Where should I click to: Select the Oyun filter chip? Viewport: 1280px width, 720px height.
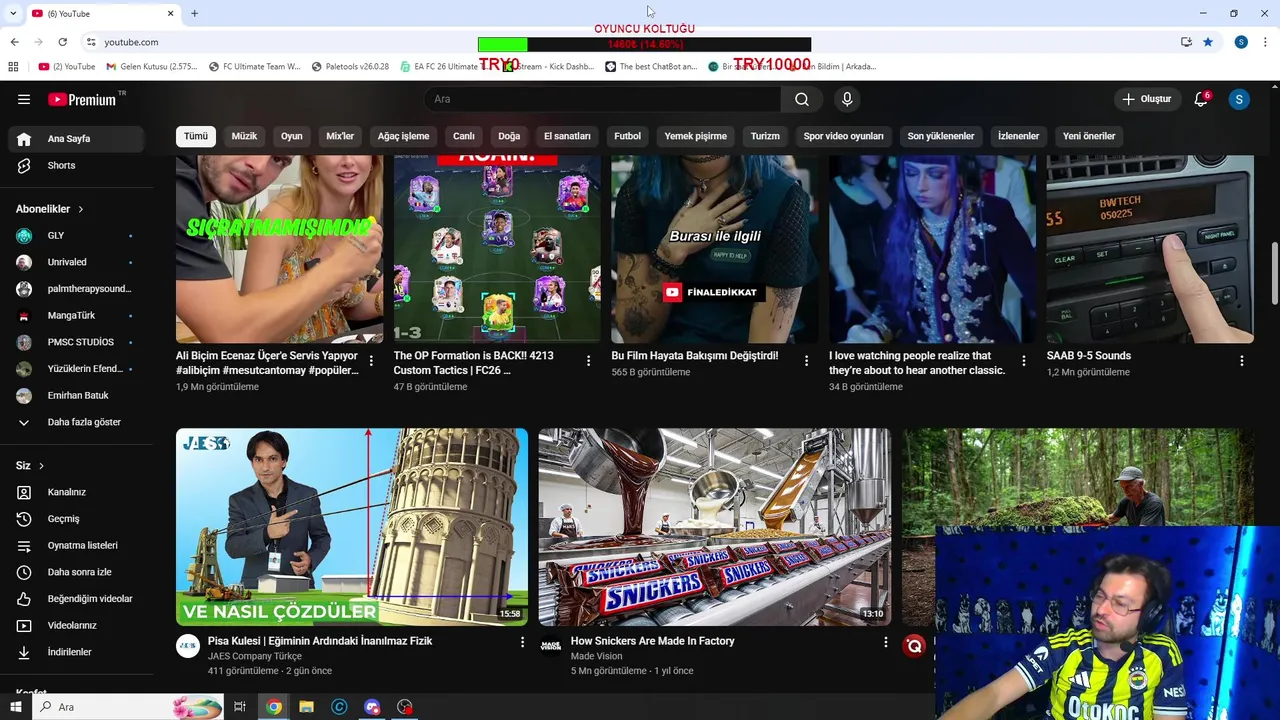pyautogui.click(x=292, y=136)
